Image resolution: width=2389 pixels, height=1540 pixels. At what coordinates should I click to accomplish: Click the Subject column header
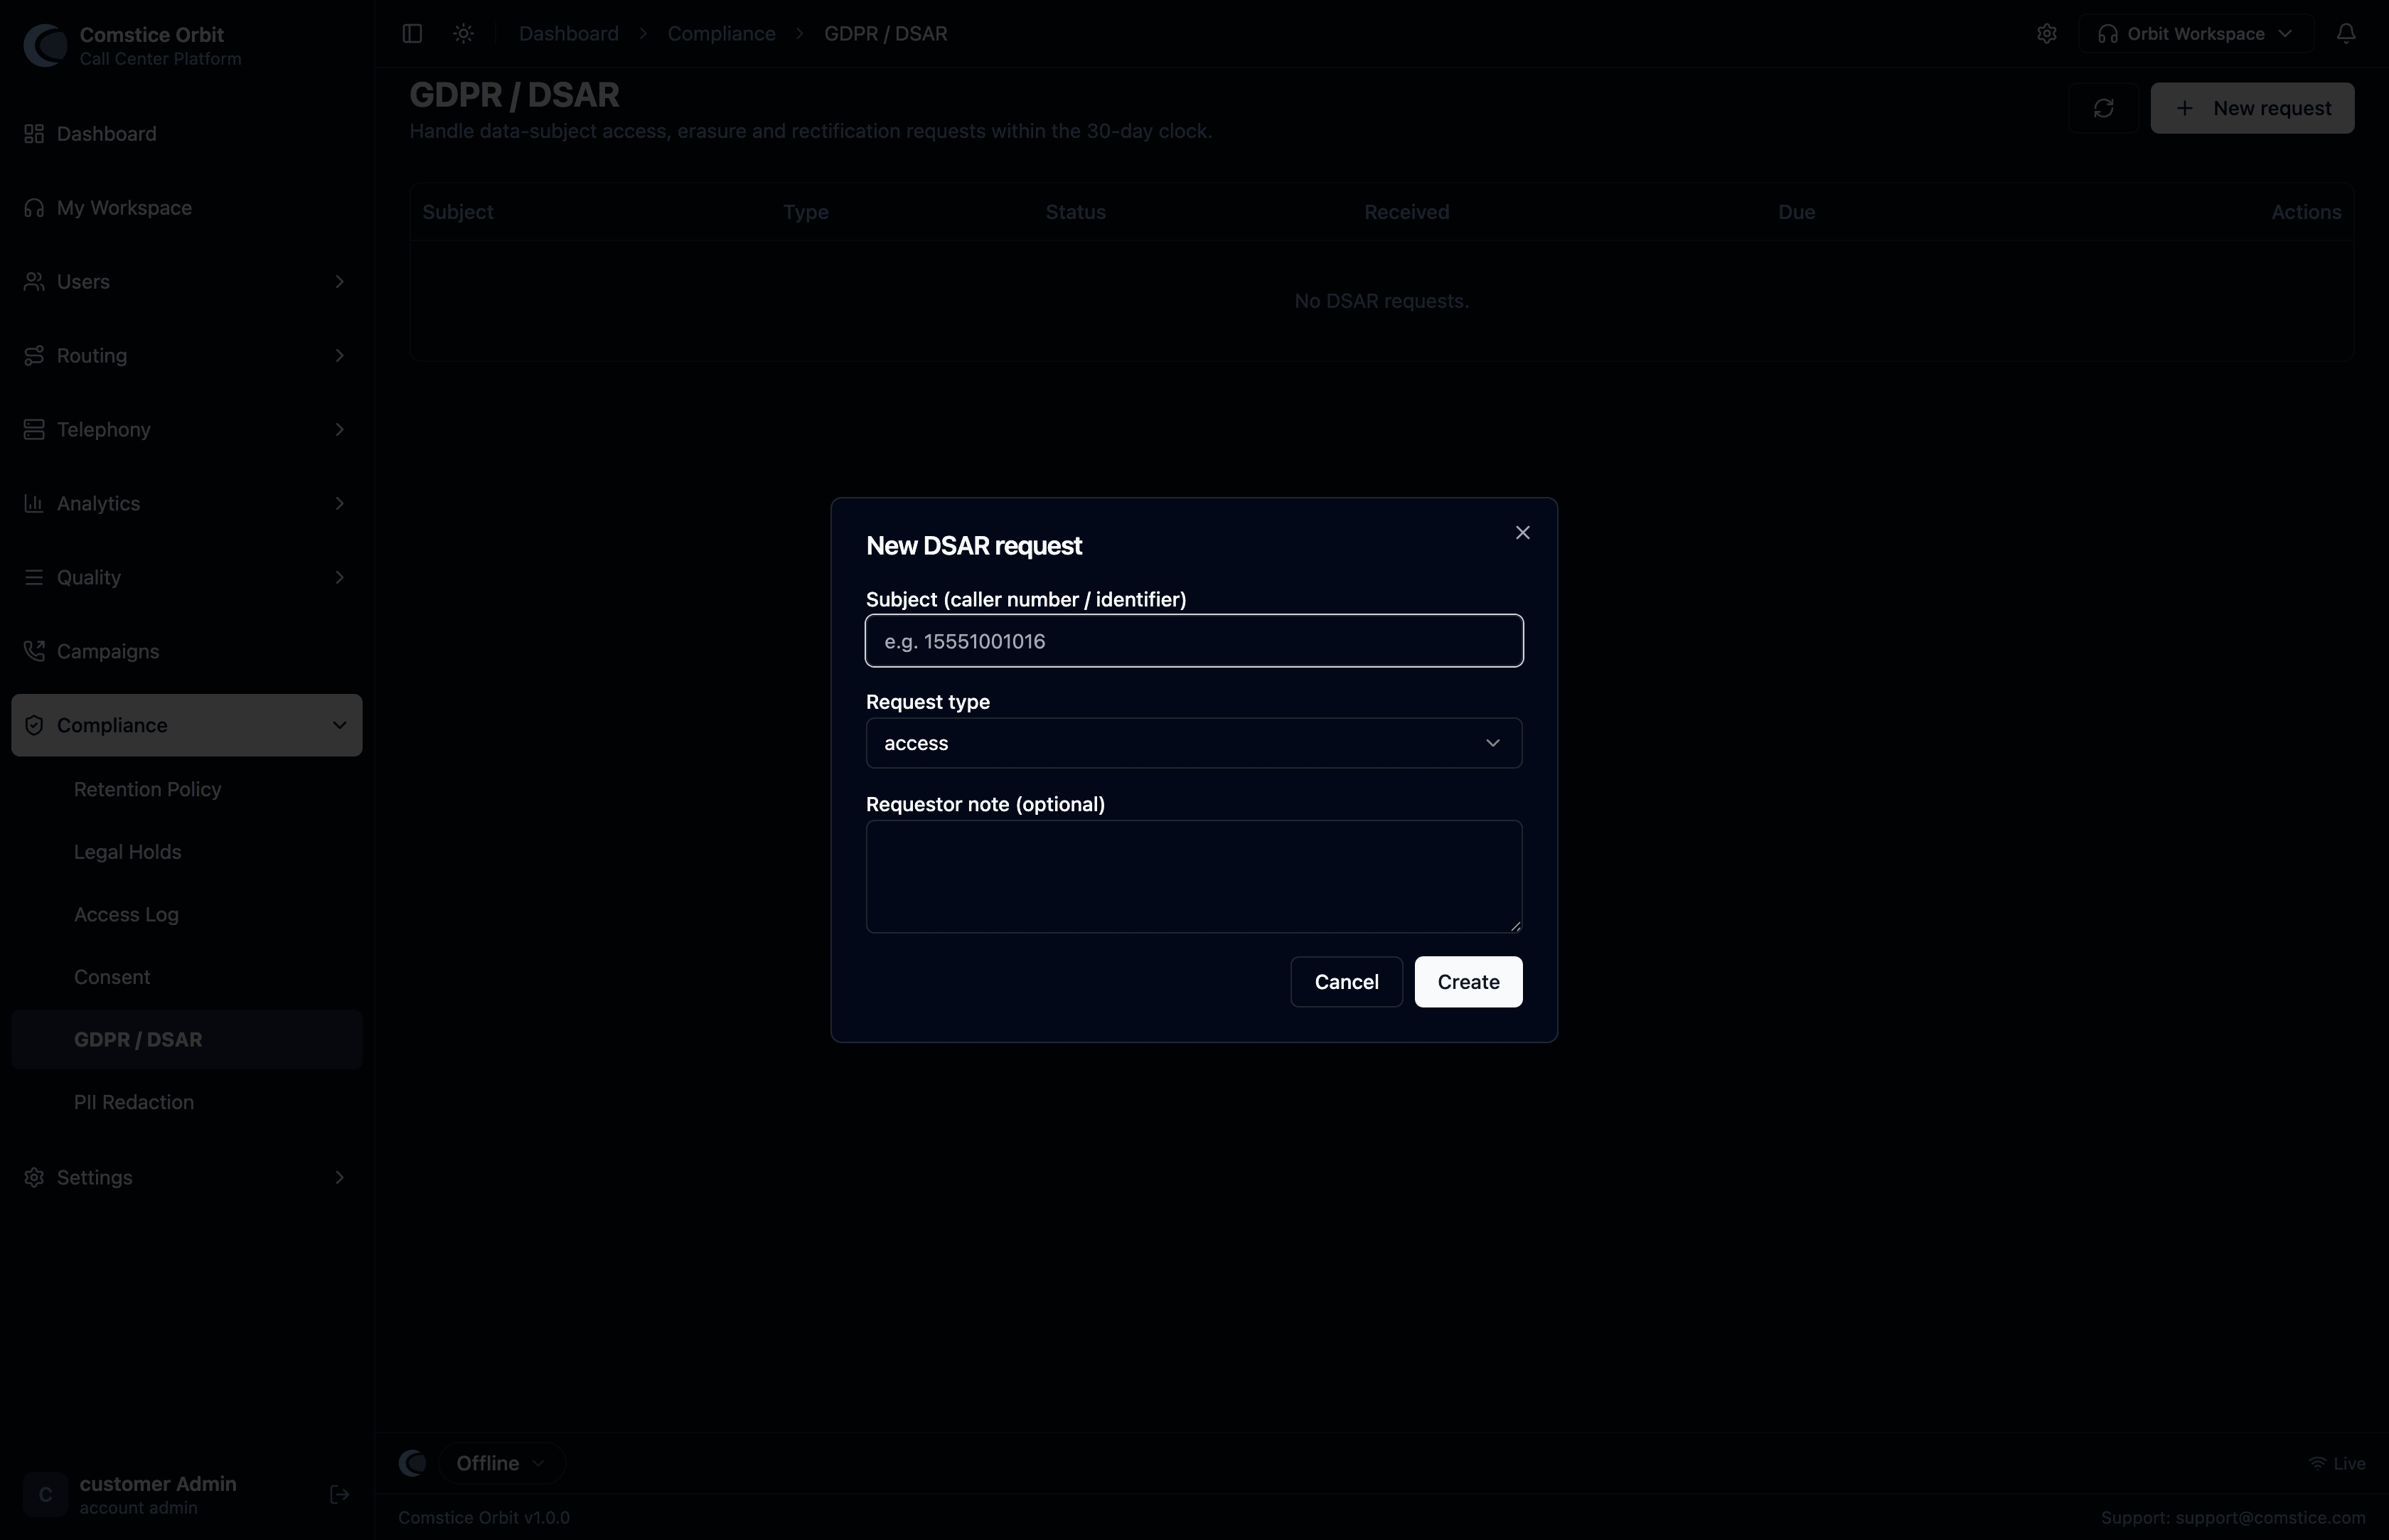click(457, 212)
